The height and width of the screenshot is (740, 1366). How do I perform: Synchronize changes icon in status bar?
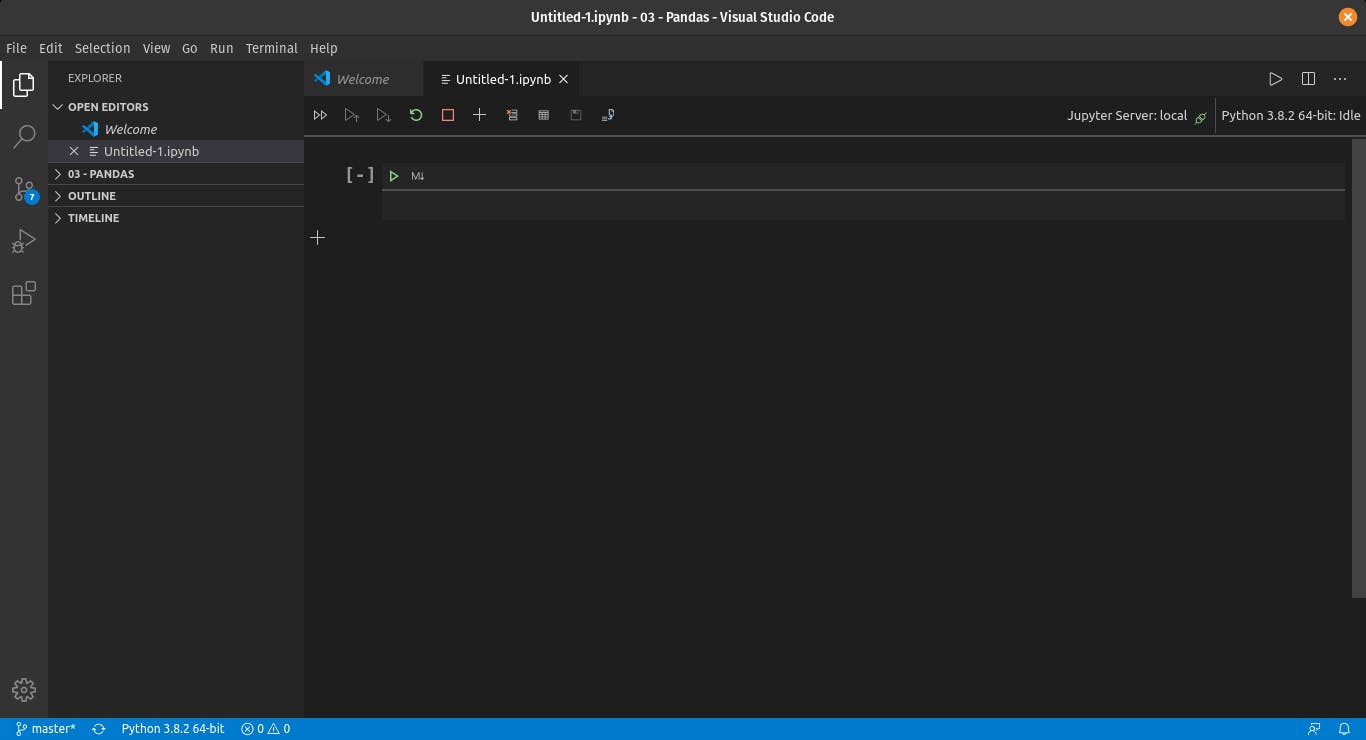click(99, 729)
